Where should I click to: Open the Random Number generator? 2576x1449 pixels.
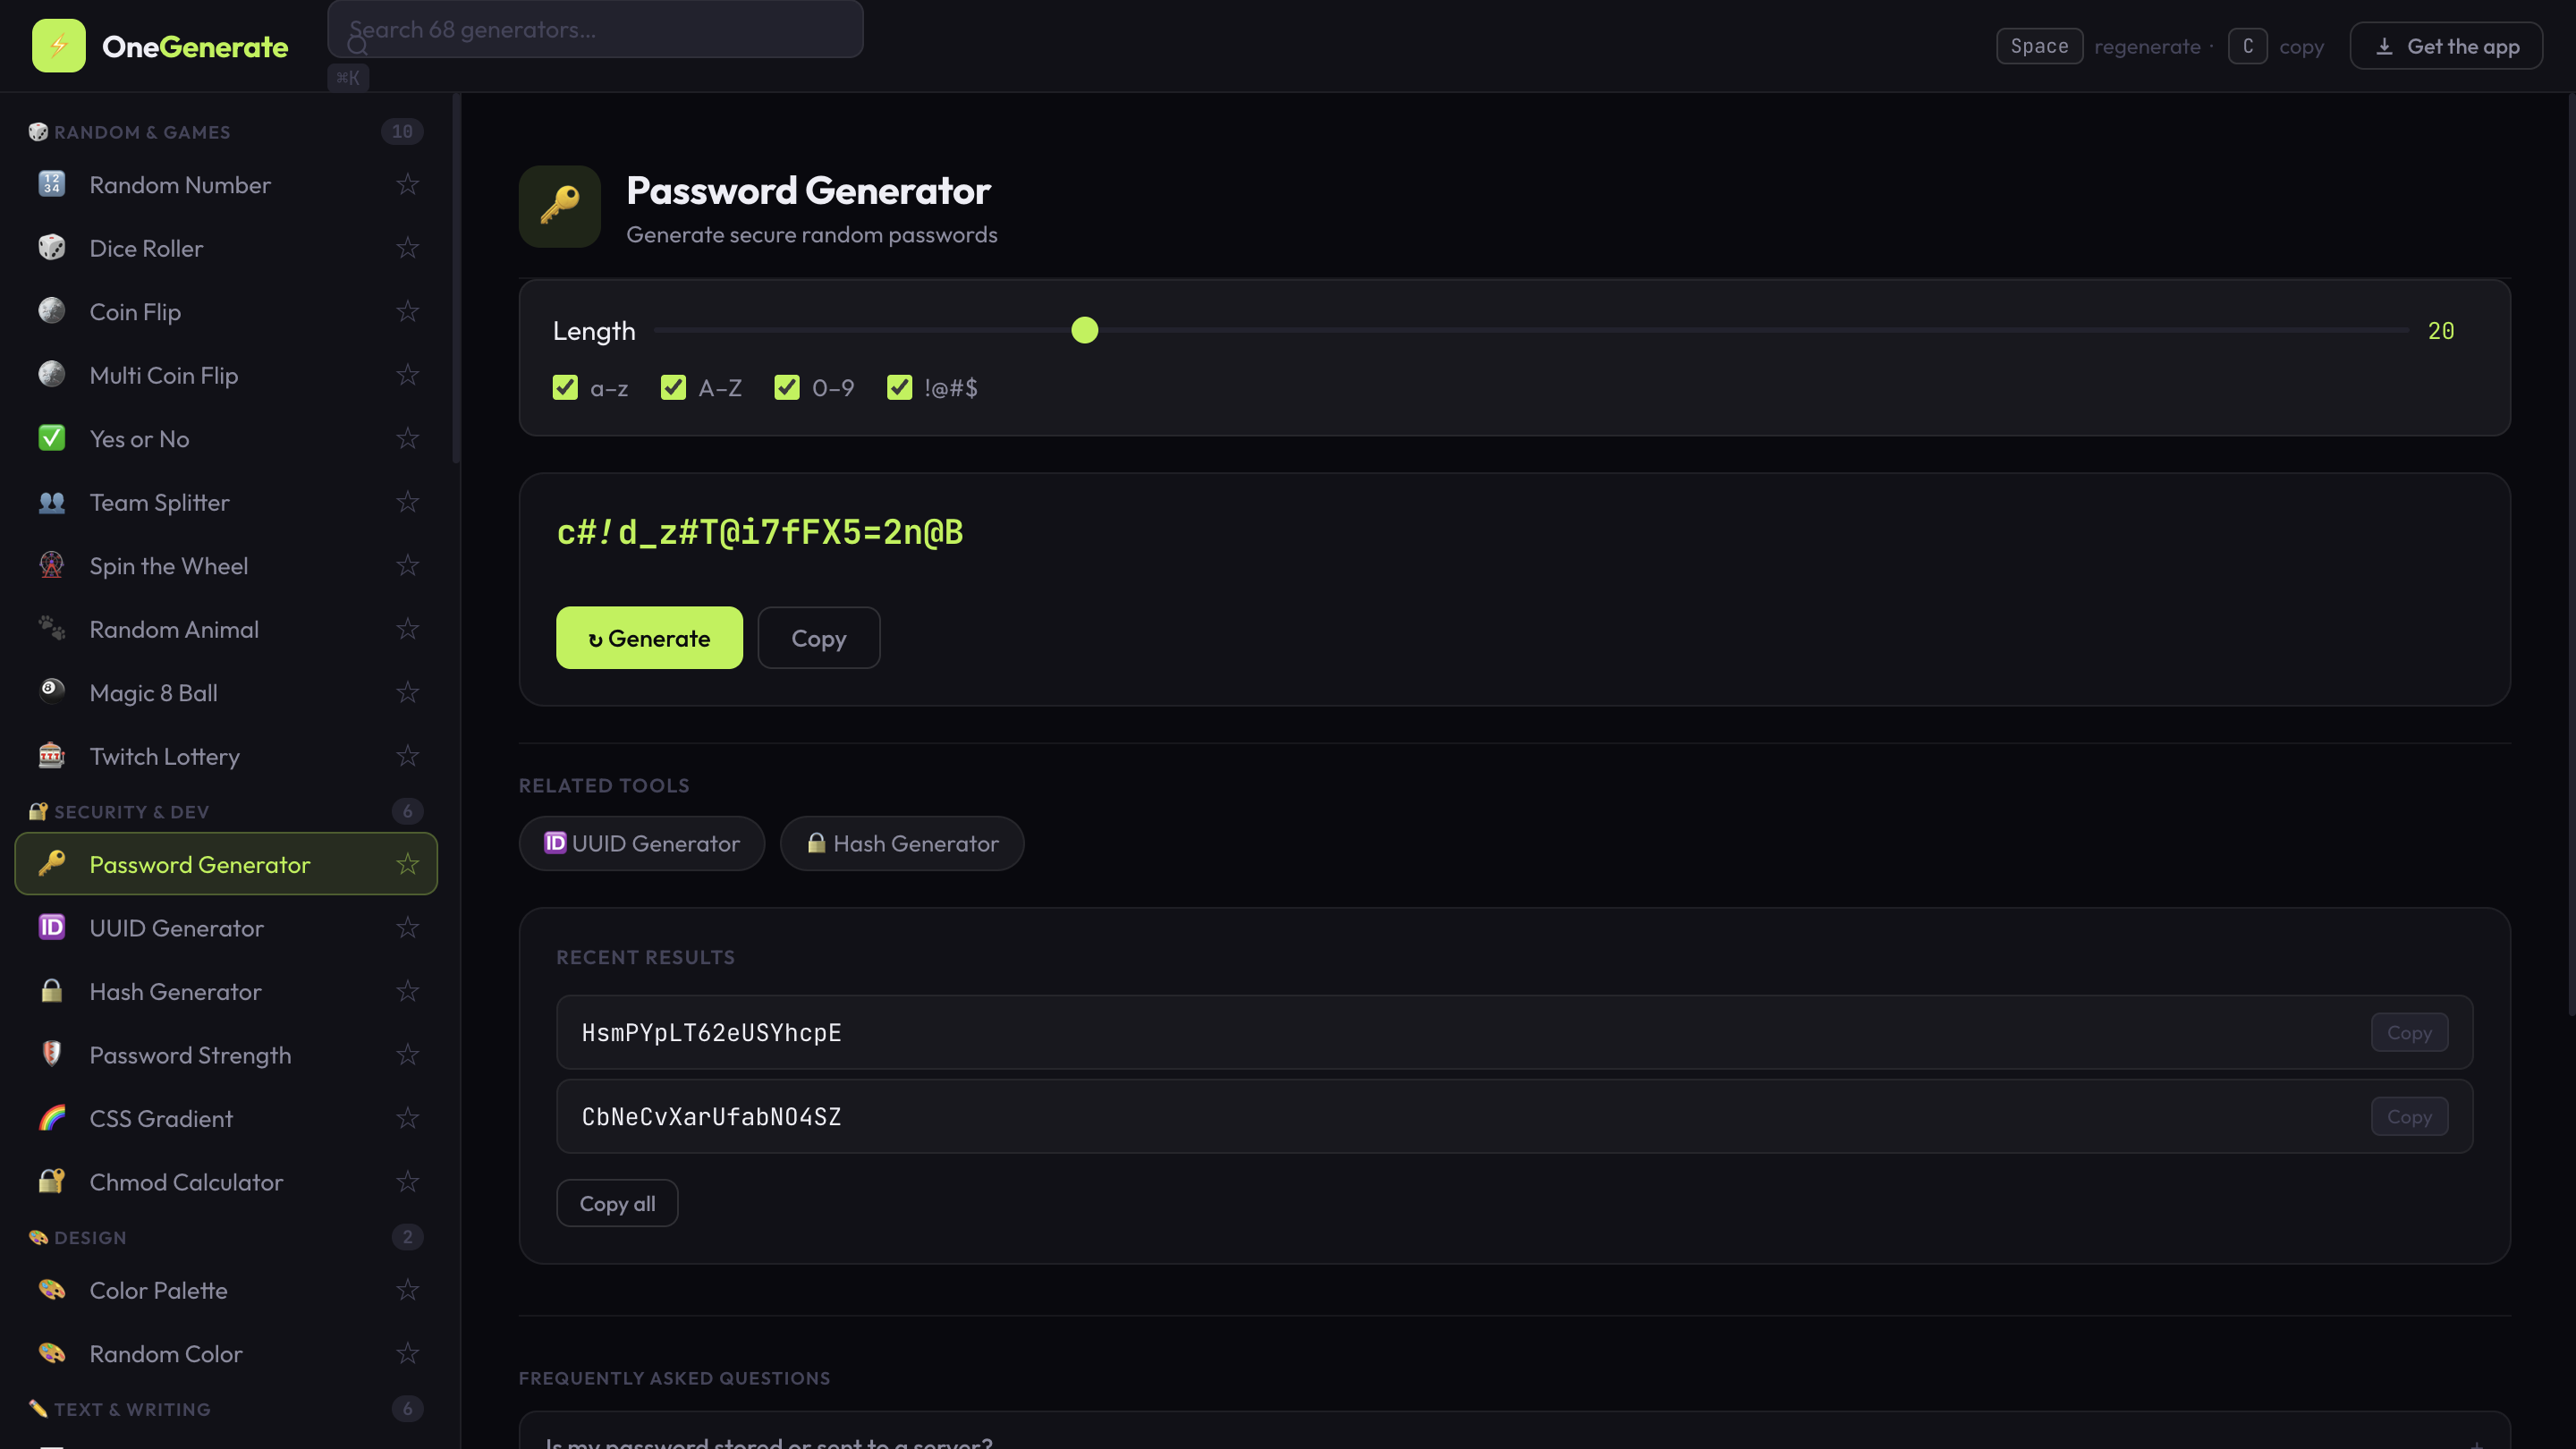click(180, 184)
